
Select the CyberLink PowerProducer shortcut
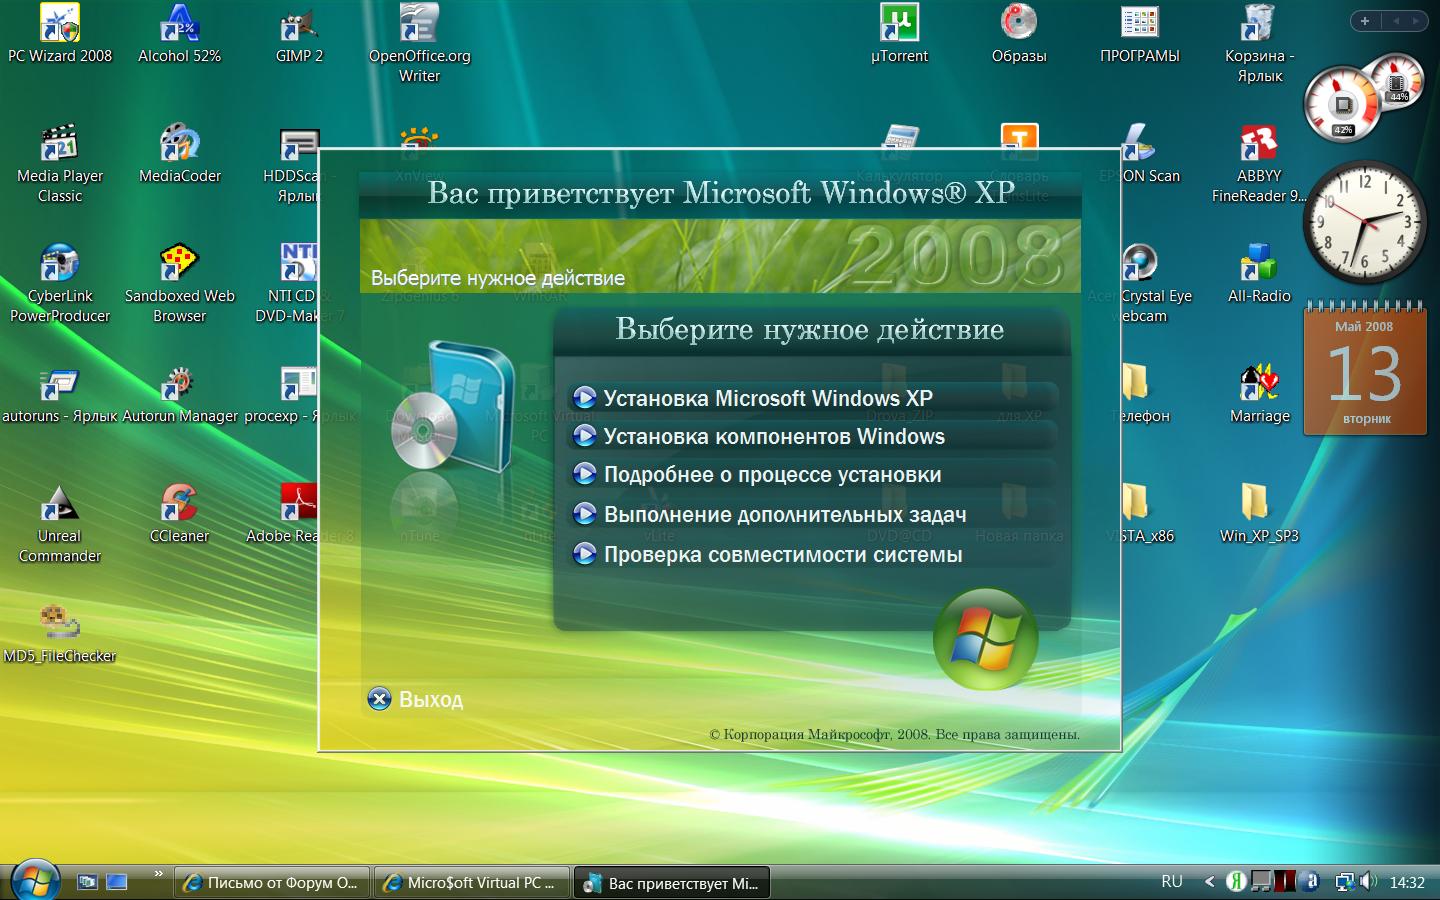(x=60, y=283)
